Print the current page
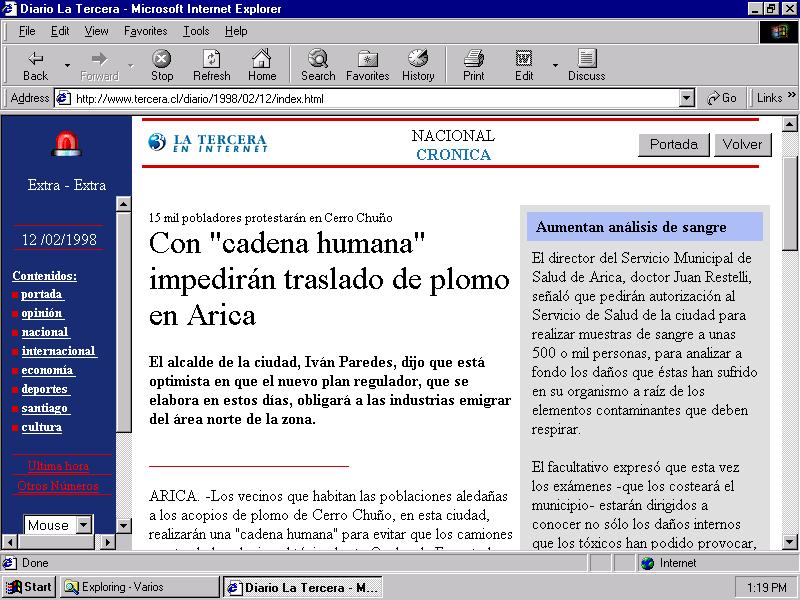The width and height of the screenshot is (800, 600). point(473,66)
